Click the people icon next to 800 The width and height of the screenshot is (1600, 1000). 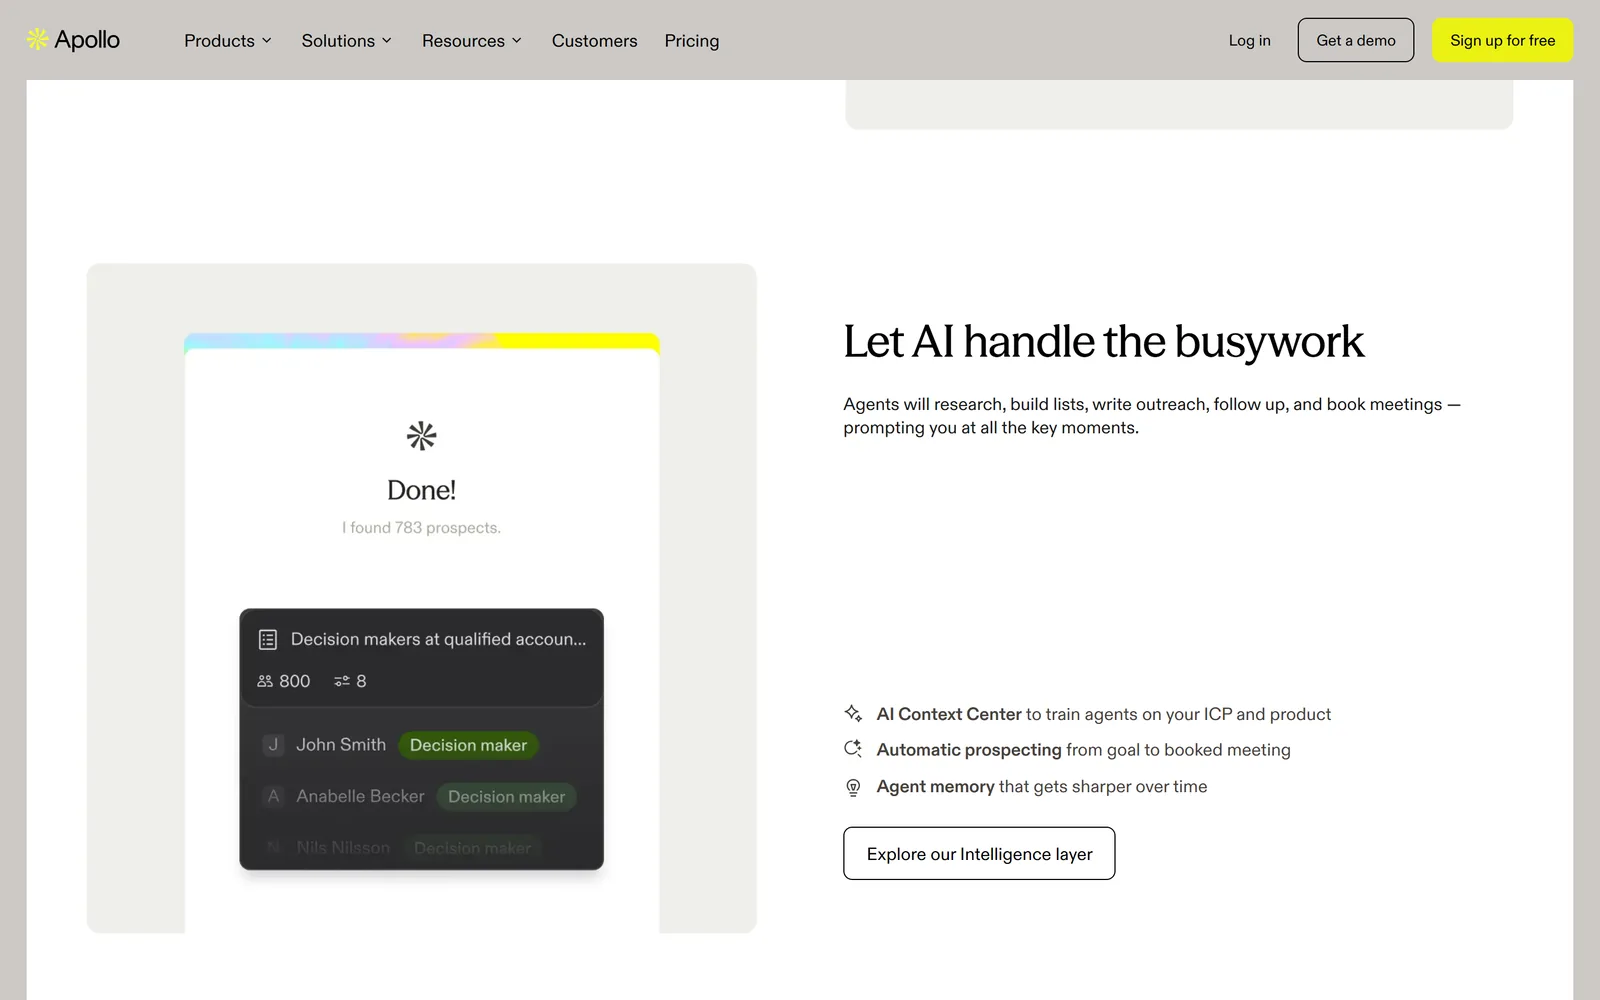click(x=265, y=681)
